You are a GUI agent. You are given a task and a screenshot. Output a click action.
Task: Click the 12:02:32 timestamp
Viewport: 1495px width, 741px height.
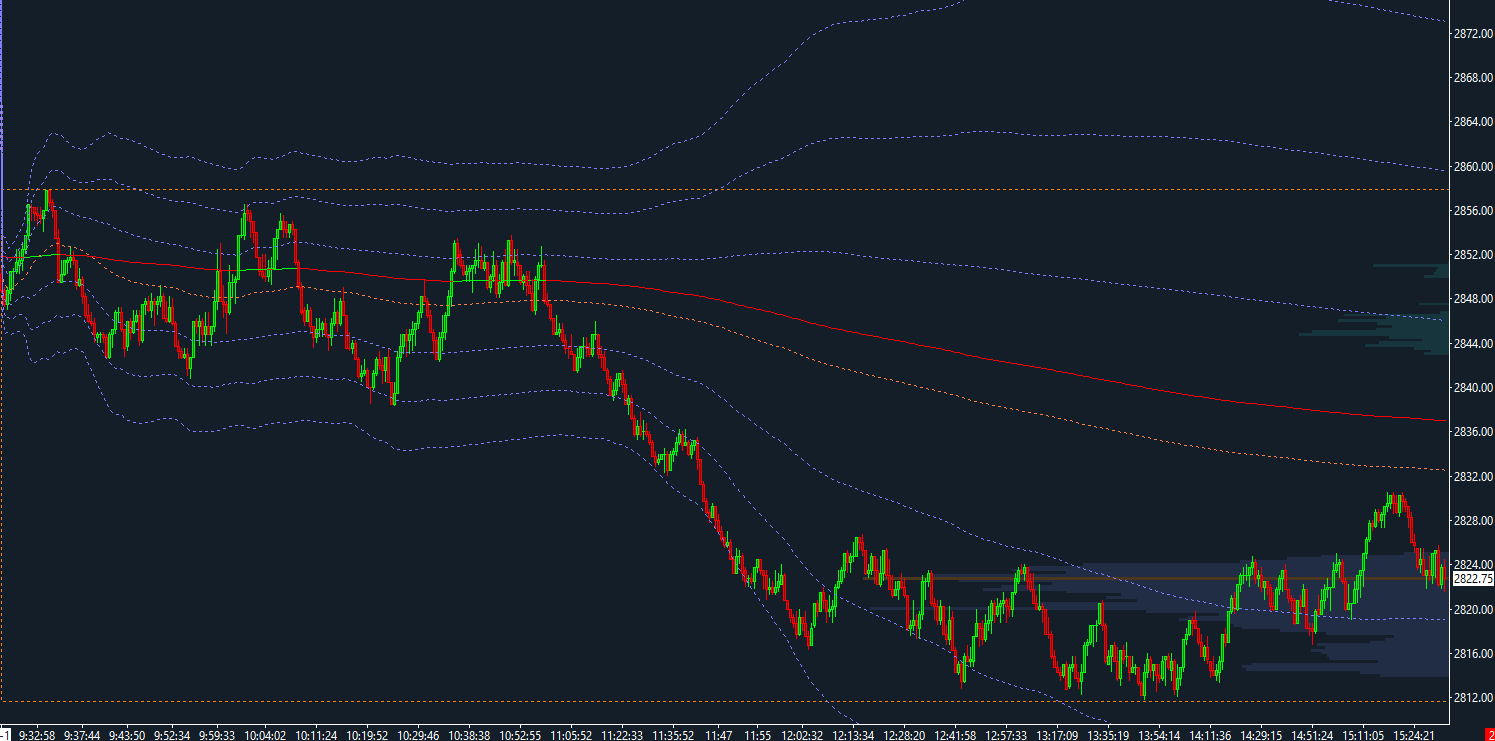coord(804,735)
